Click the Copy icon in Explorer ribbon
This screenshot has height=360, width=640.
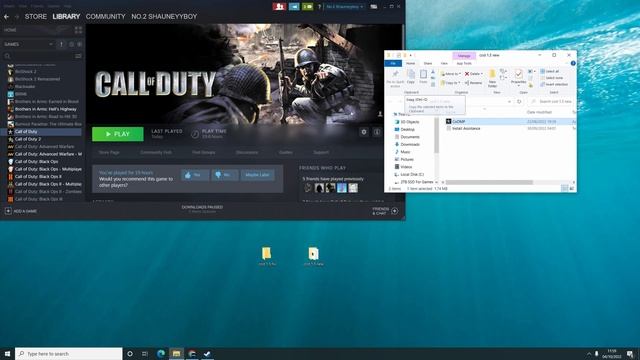click(x=411, y=76)
